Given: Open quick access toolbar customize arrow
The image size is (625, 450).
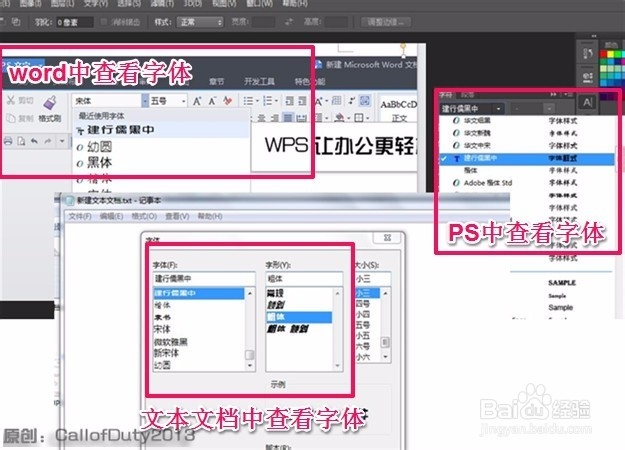Looking at the screenshot, I should click(x=62, y=141).
